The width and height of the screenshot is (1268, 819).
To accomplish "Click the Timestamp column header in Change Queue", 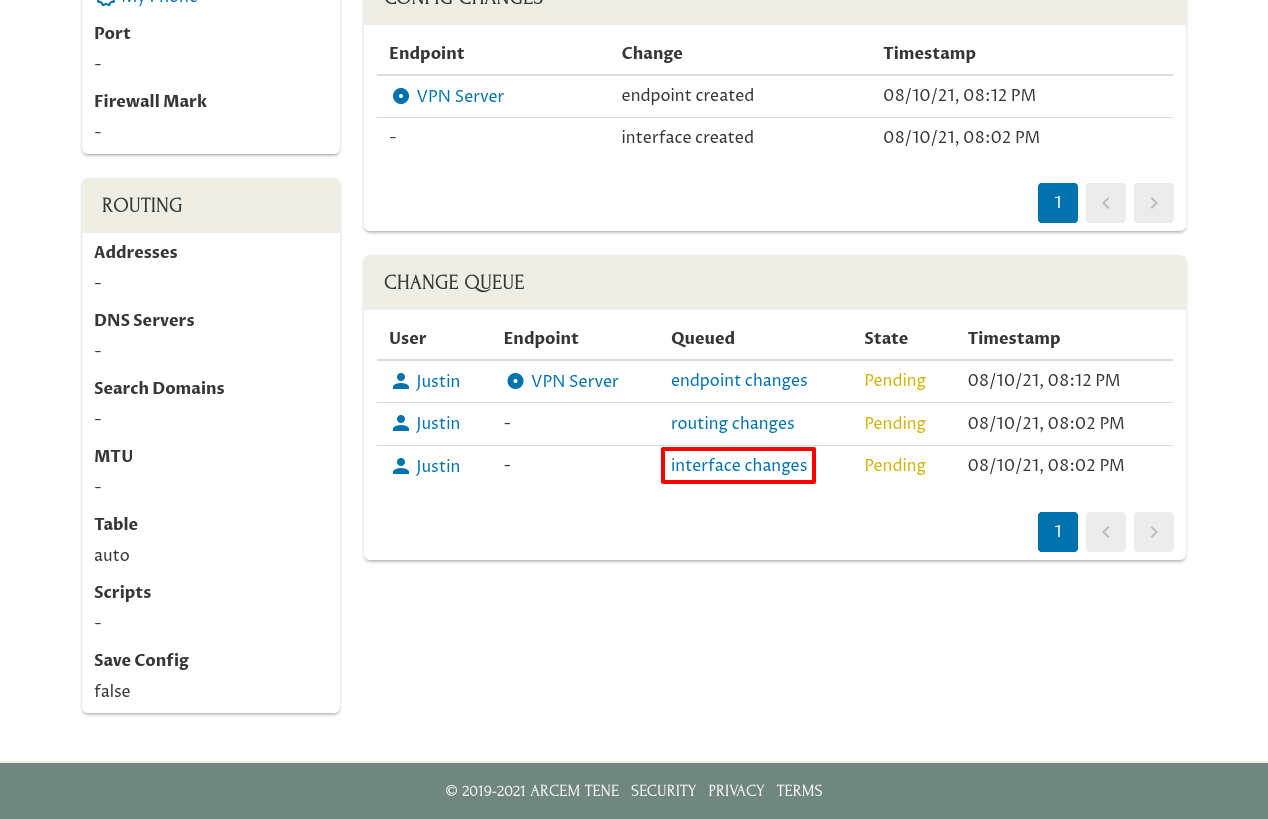I will (x=1014, y=338).
